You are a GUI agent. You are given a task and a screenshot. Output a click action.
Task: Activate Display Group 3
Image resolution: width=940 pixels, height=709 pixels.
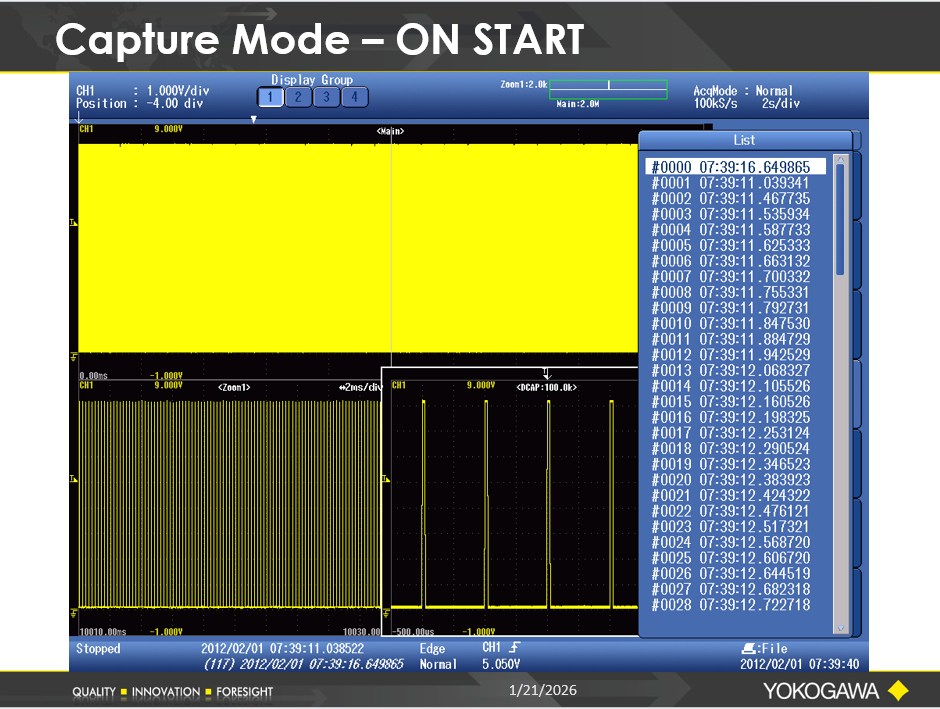click(x=326, y=97)
